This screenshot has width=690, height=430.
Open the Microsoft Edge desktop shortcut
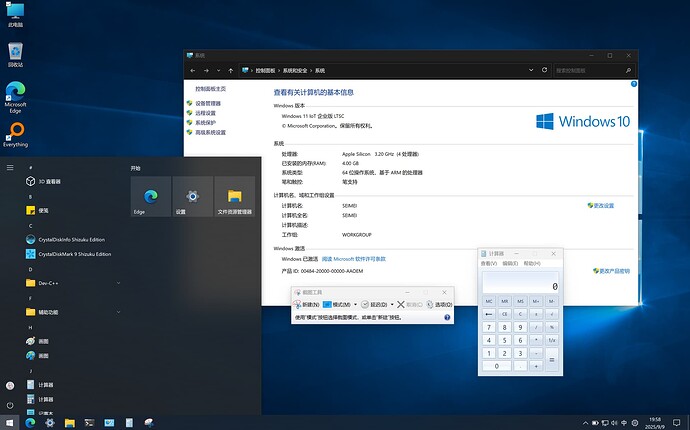(15, 97)
